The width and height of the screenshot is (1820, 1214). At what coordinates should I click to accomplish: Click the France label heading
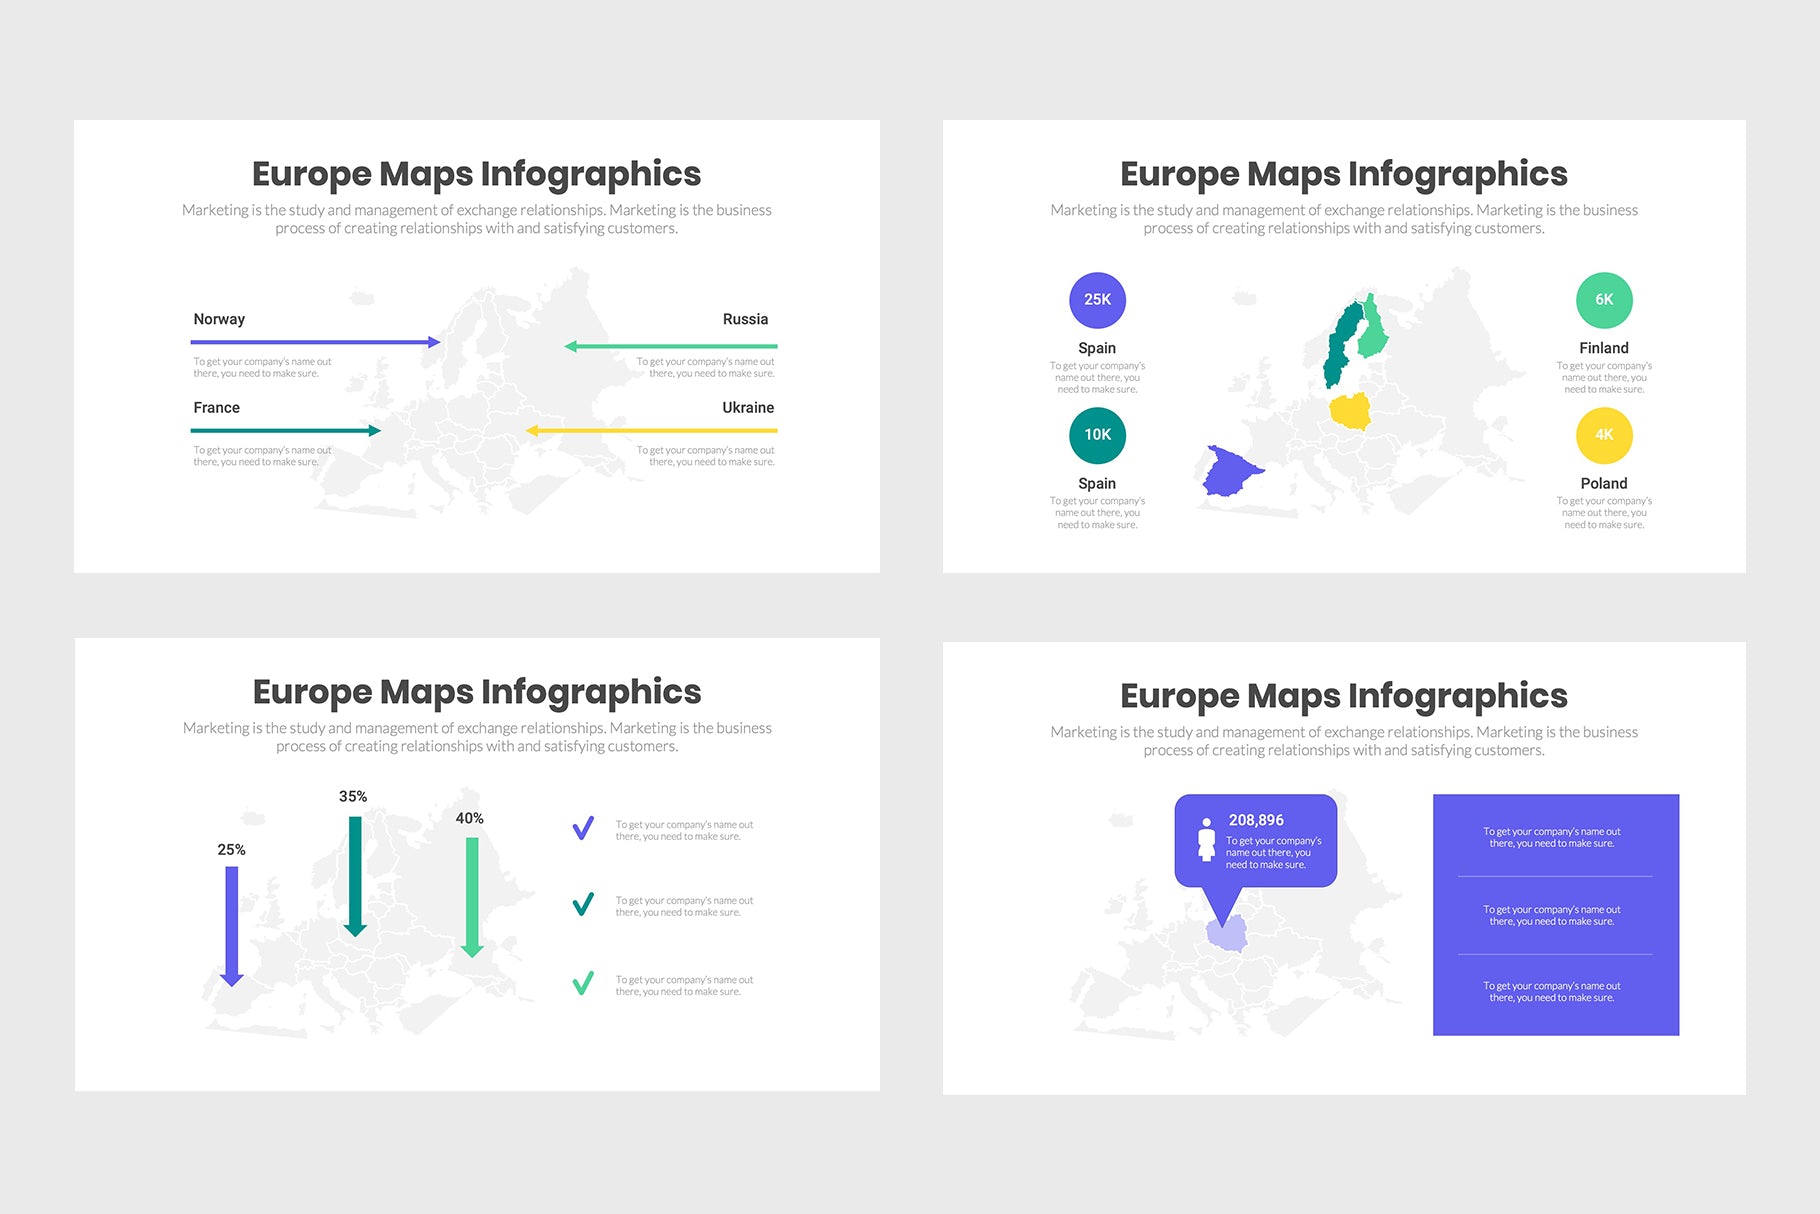click(215, 407)
